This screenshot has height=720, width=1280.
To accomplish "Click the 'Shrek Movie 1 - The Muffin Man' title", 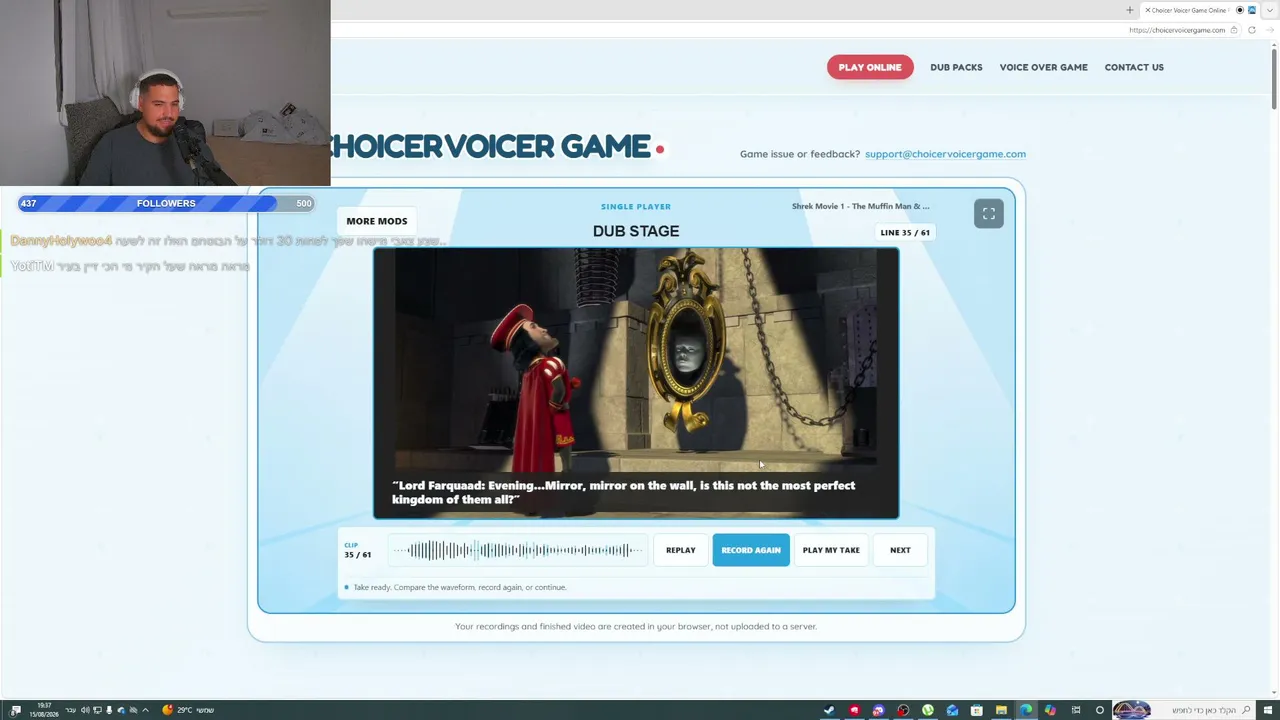I will (861, 206).
